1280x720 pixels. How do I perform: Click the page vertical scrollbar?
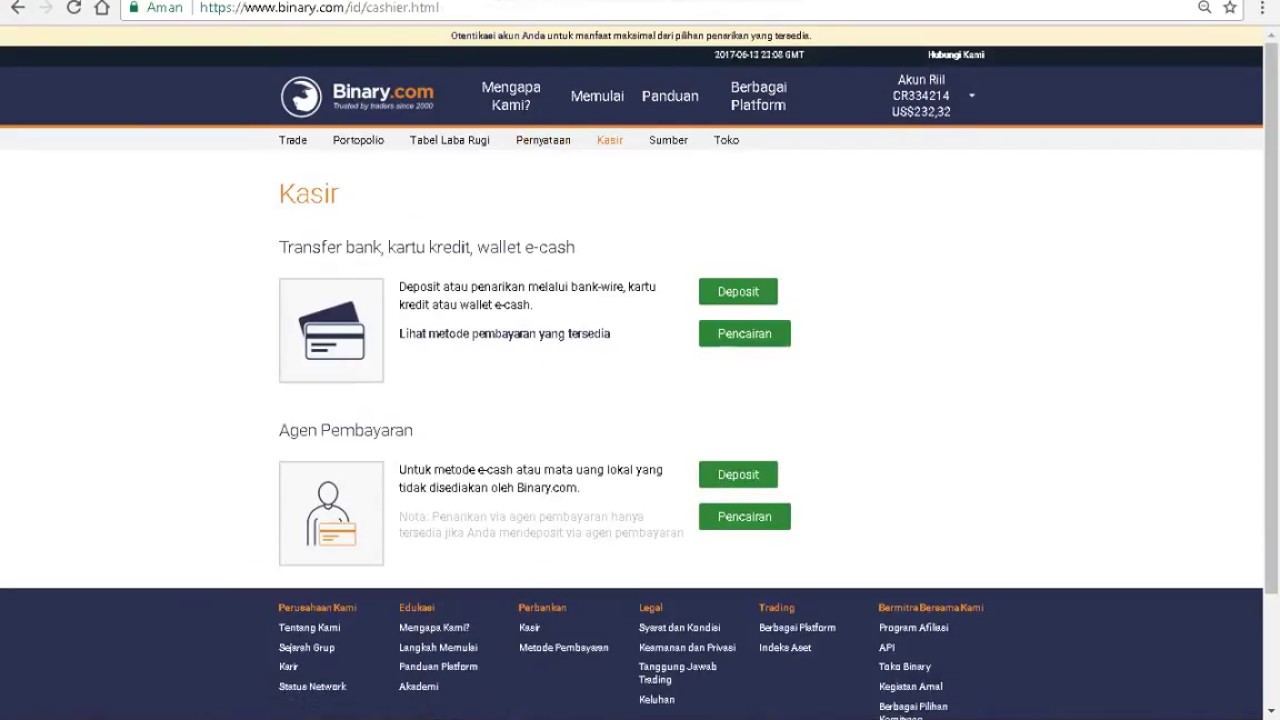(x=1271, y=320)
